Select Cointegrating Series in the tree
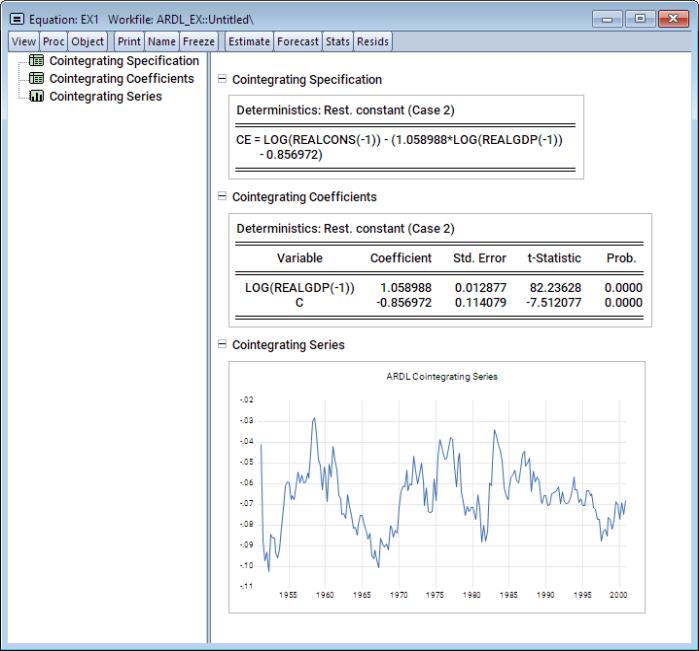 pos(105,97)
